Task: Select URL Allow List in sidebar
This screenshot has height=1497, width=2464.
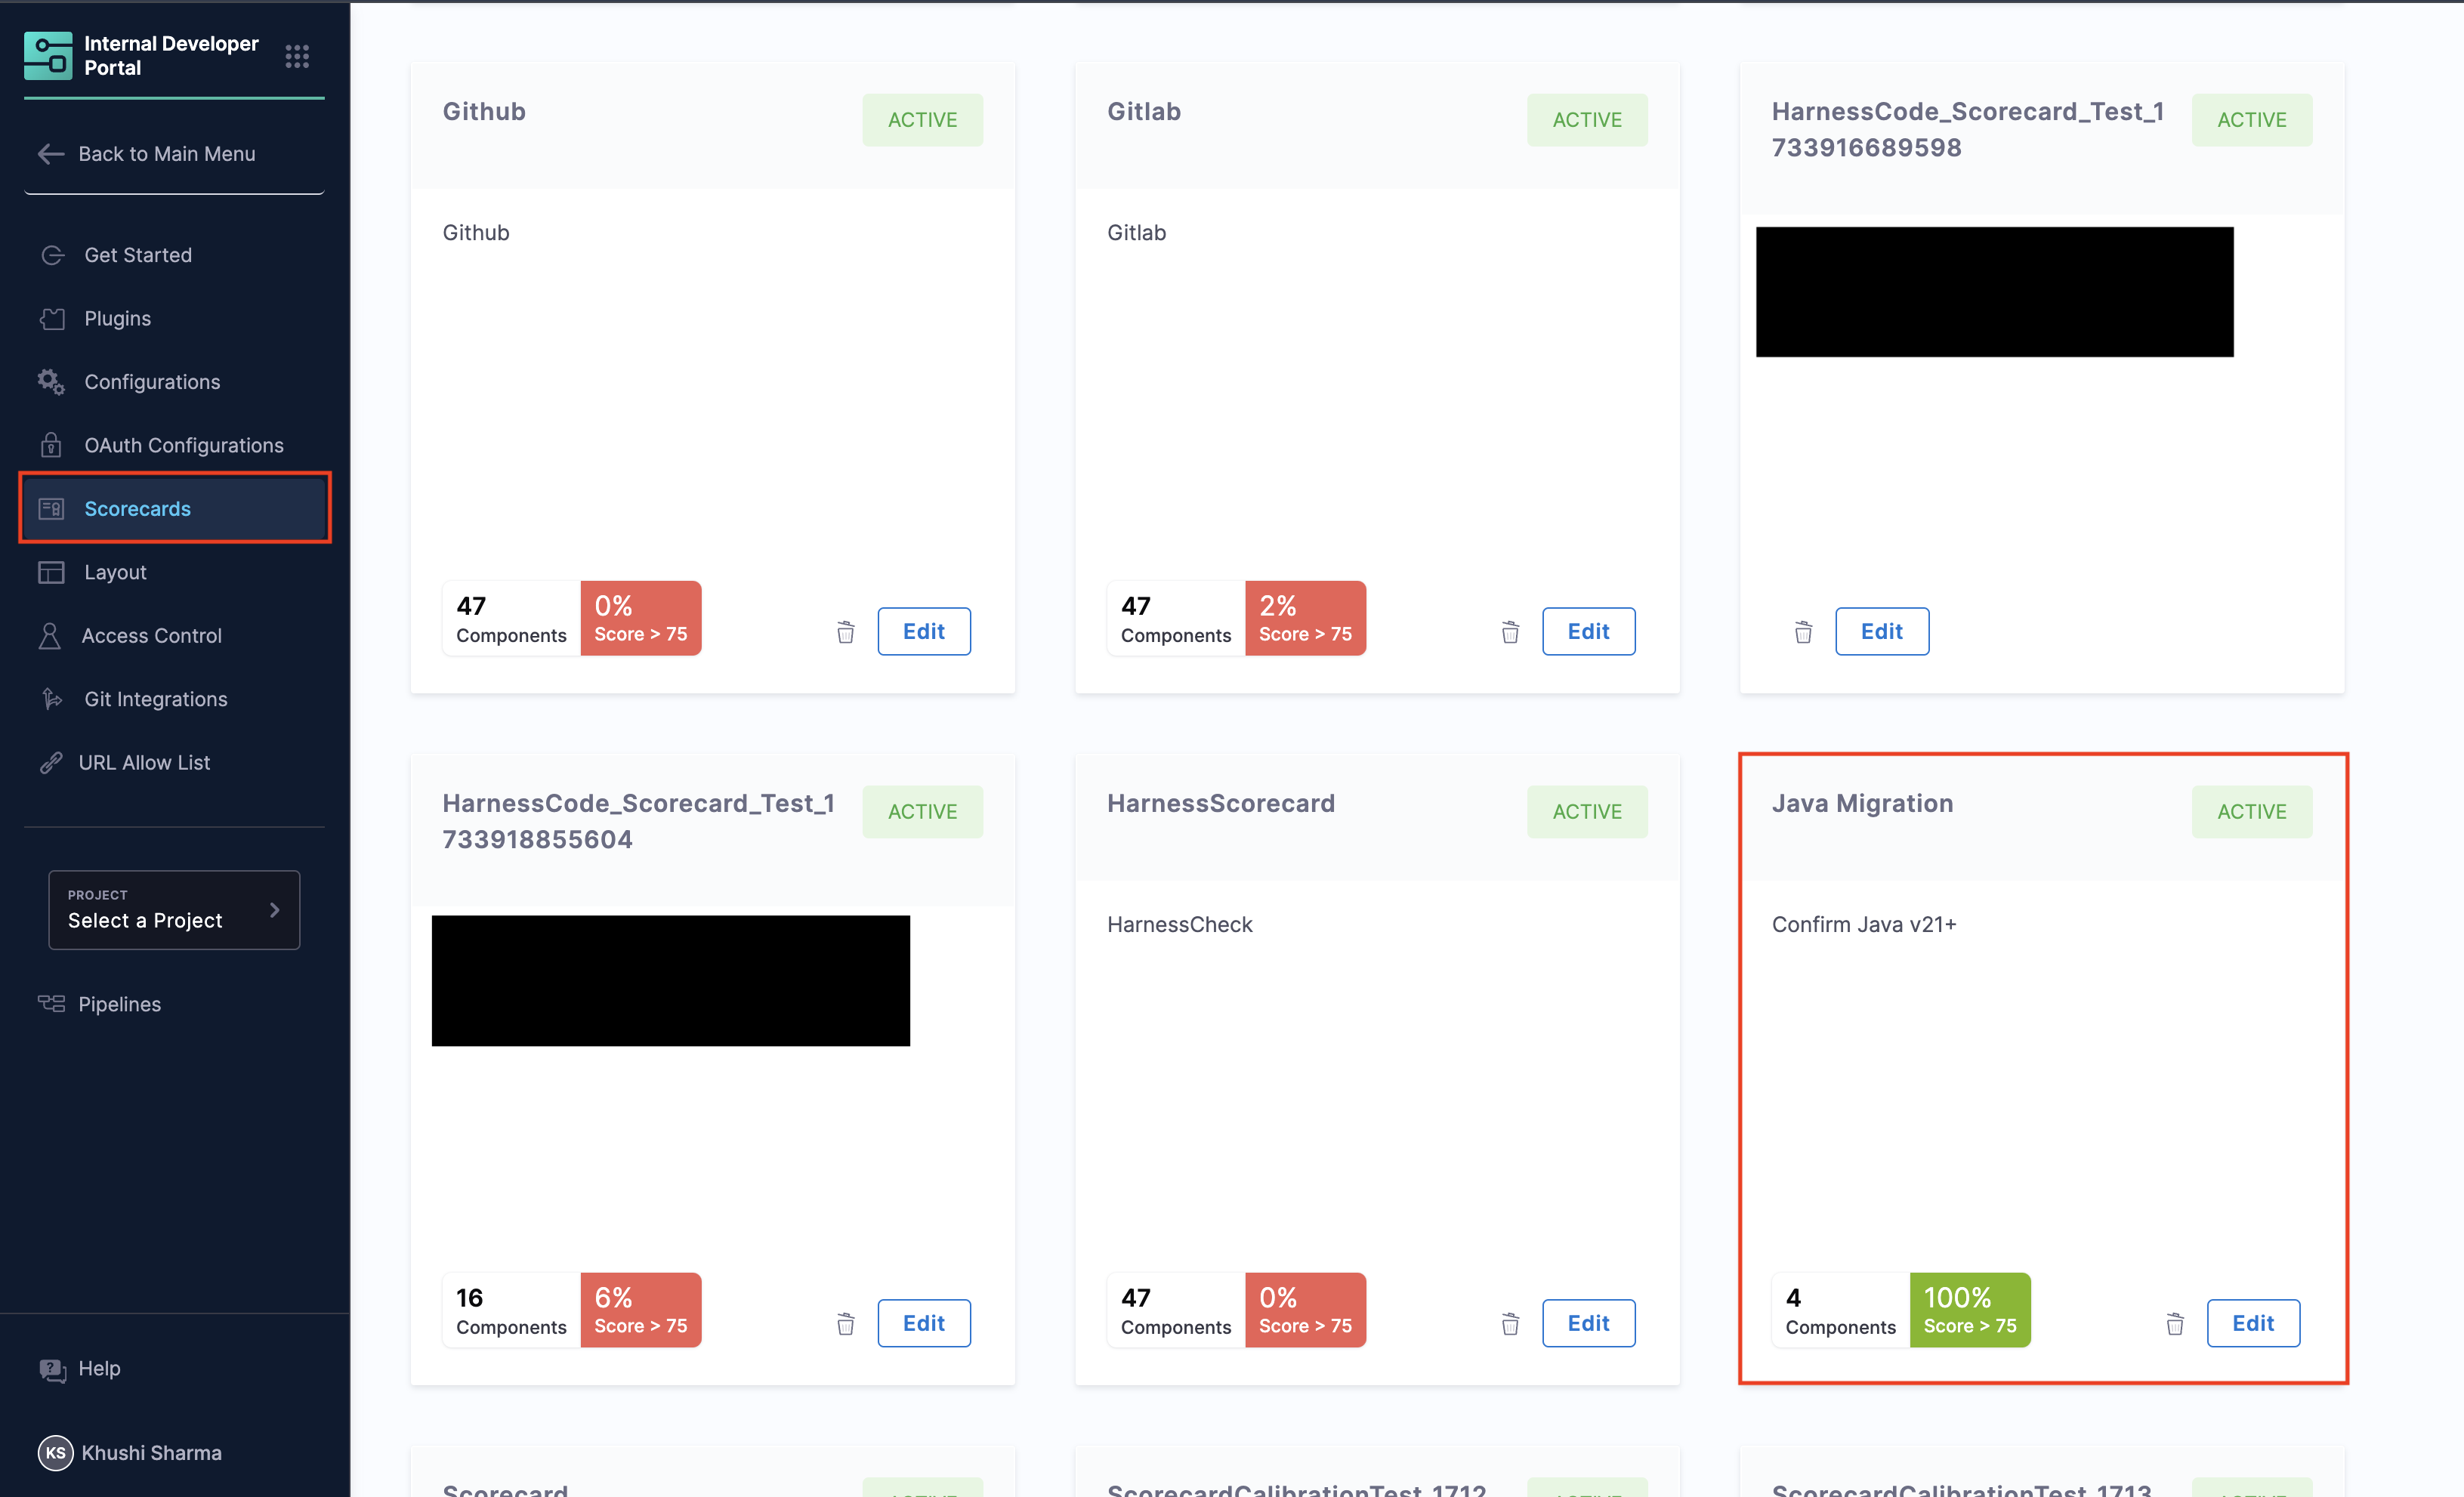Action: 144,762
